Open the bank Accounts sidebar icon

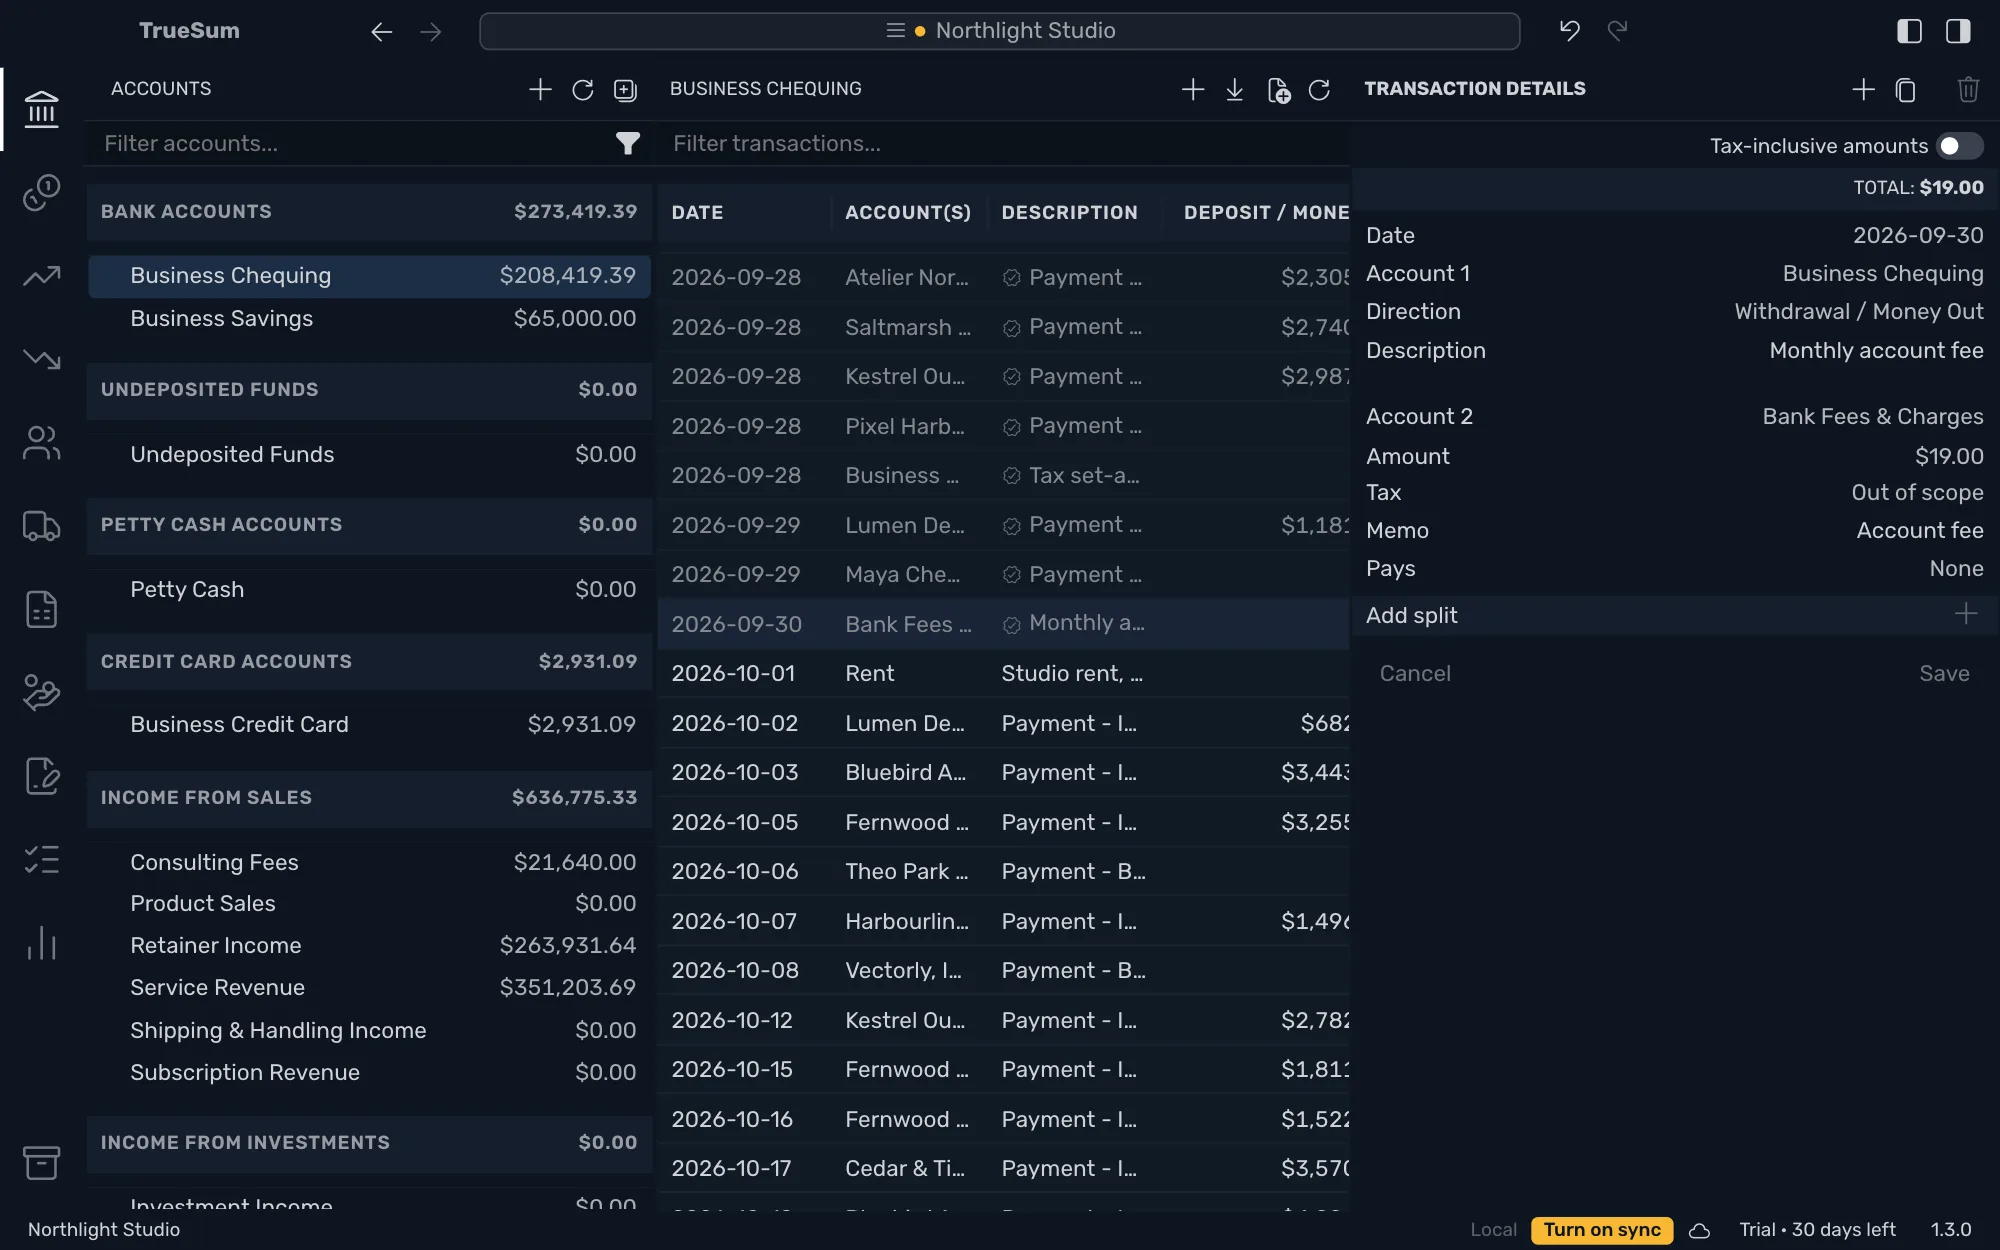point(41,109)
